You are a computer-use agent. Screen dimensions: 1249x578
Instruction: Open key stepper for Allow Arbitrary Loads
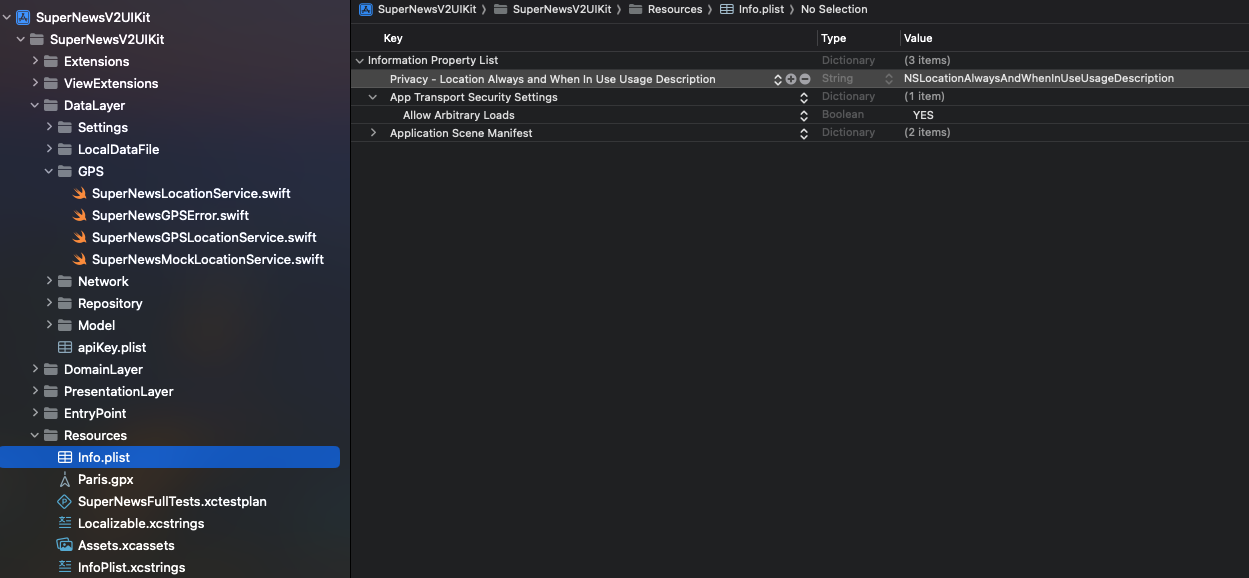pyautogui.click(x=803, y=115)
